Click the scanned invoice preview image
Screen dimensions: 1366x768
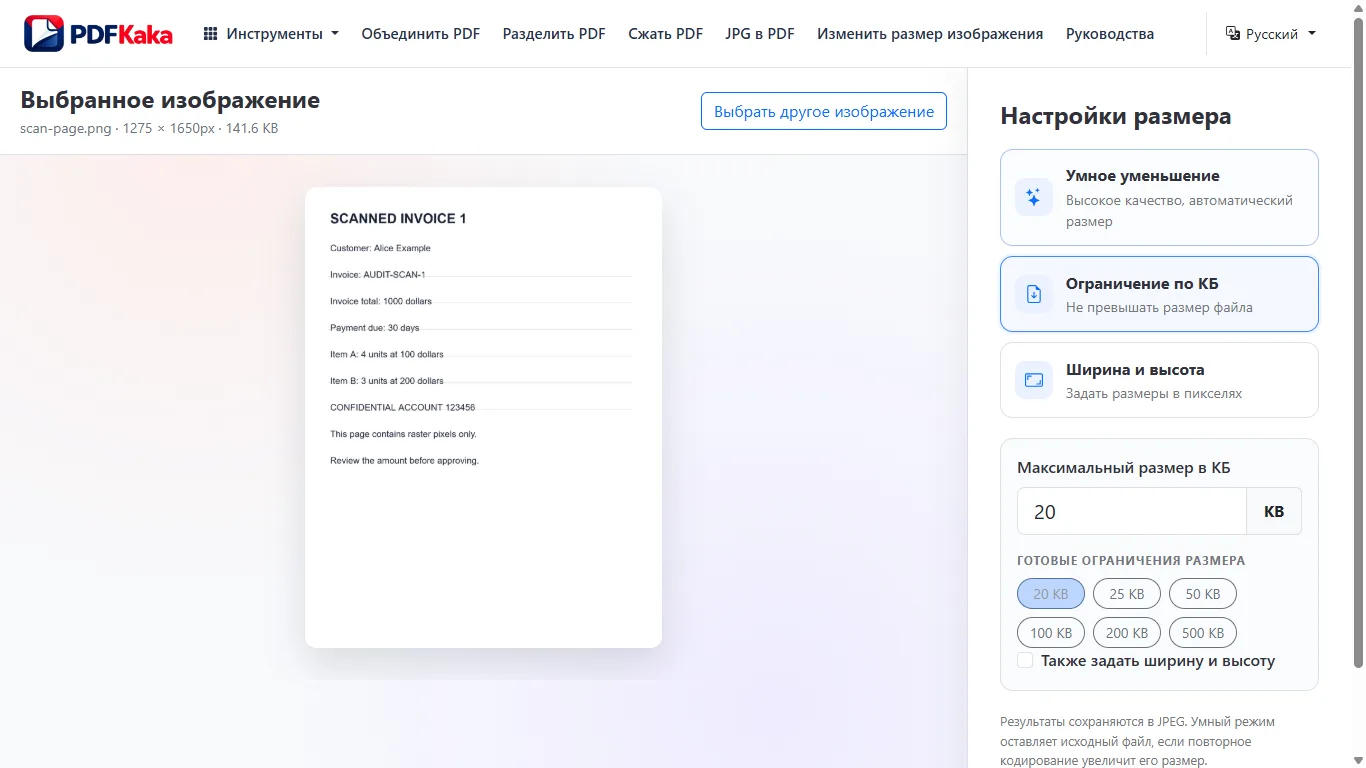[483, 417]
